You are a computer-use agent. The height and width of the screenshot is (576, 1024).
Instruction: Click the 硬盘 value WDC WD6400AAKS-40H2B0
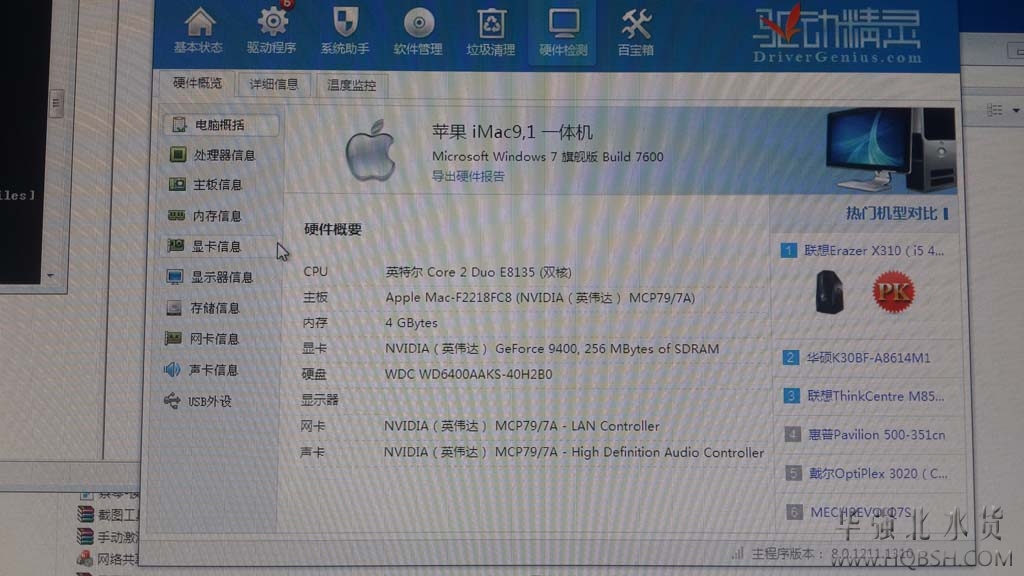point(468,374)
